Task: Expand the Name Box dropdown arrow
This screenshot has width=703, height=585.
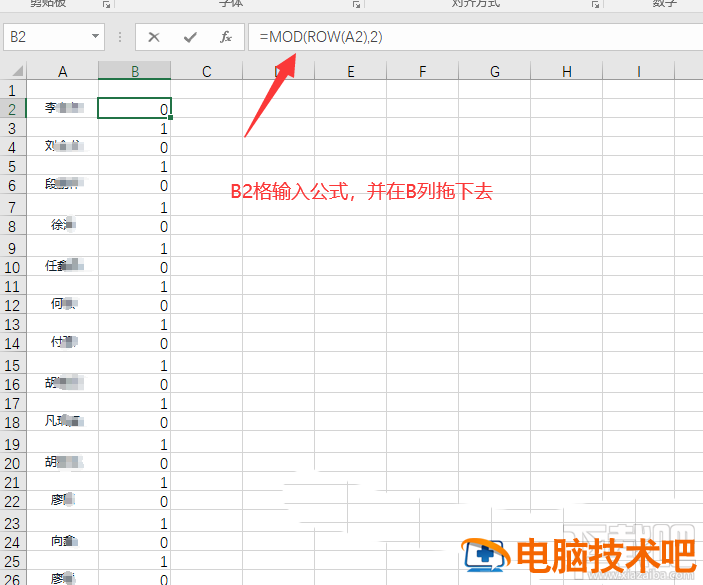Action: [x=95, y=36]
